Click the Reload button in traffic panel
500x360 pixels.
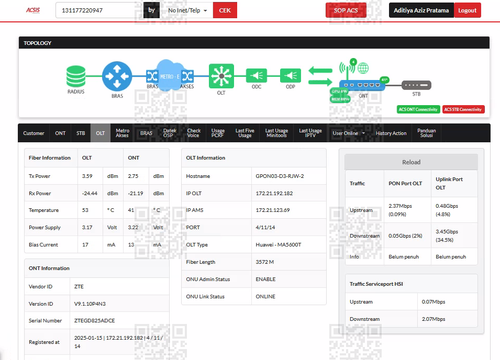point(411,162)
